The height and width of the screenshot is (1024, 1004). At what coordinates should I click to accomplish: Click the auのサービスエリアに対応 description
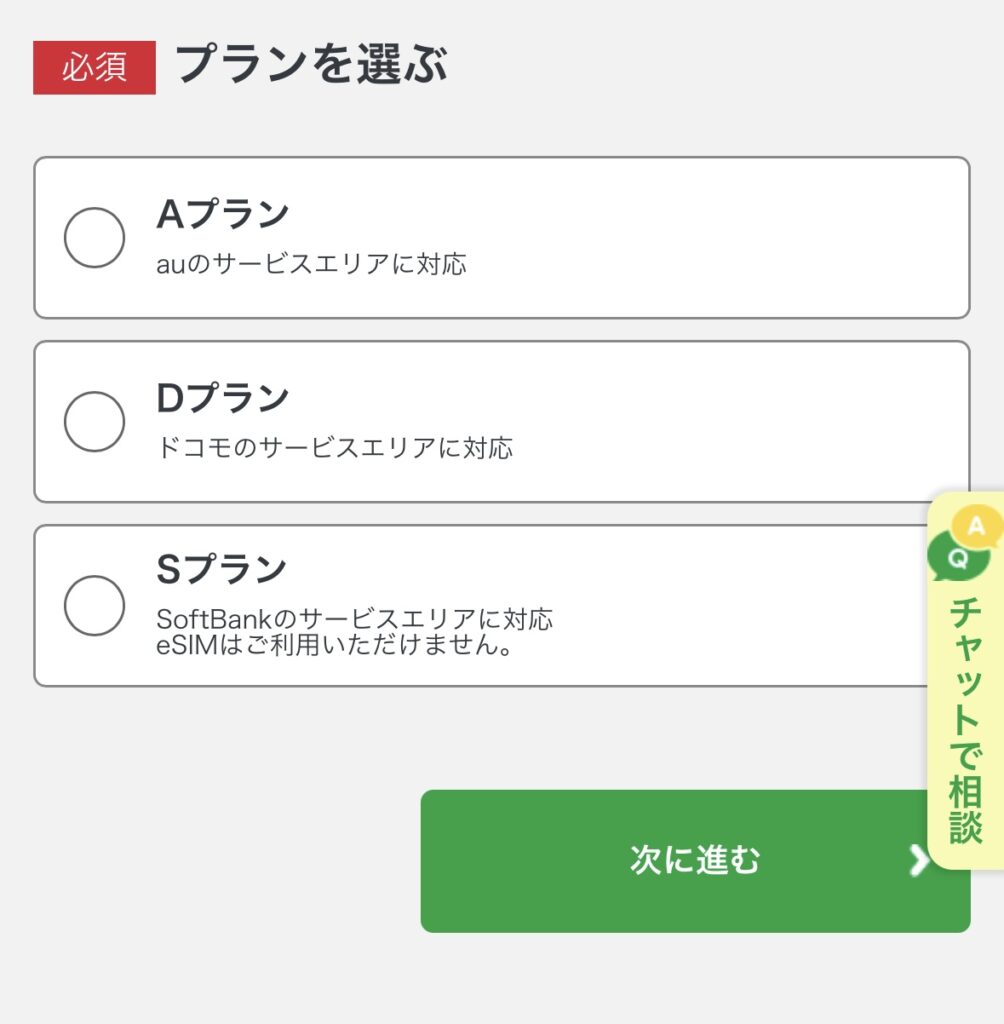point(311,264)
